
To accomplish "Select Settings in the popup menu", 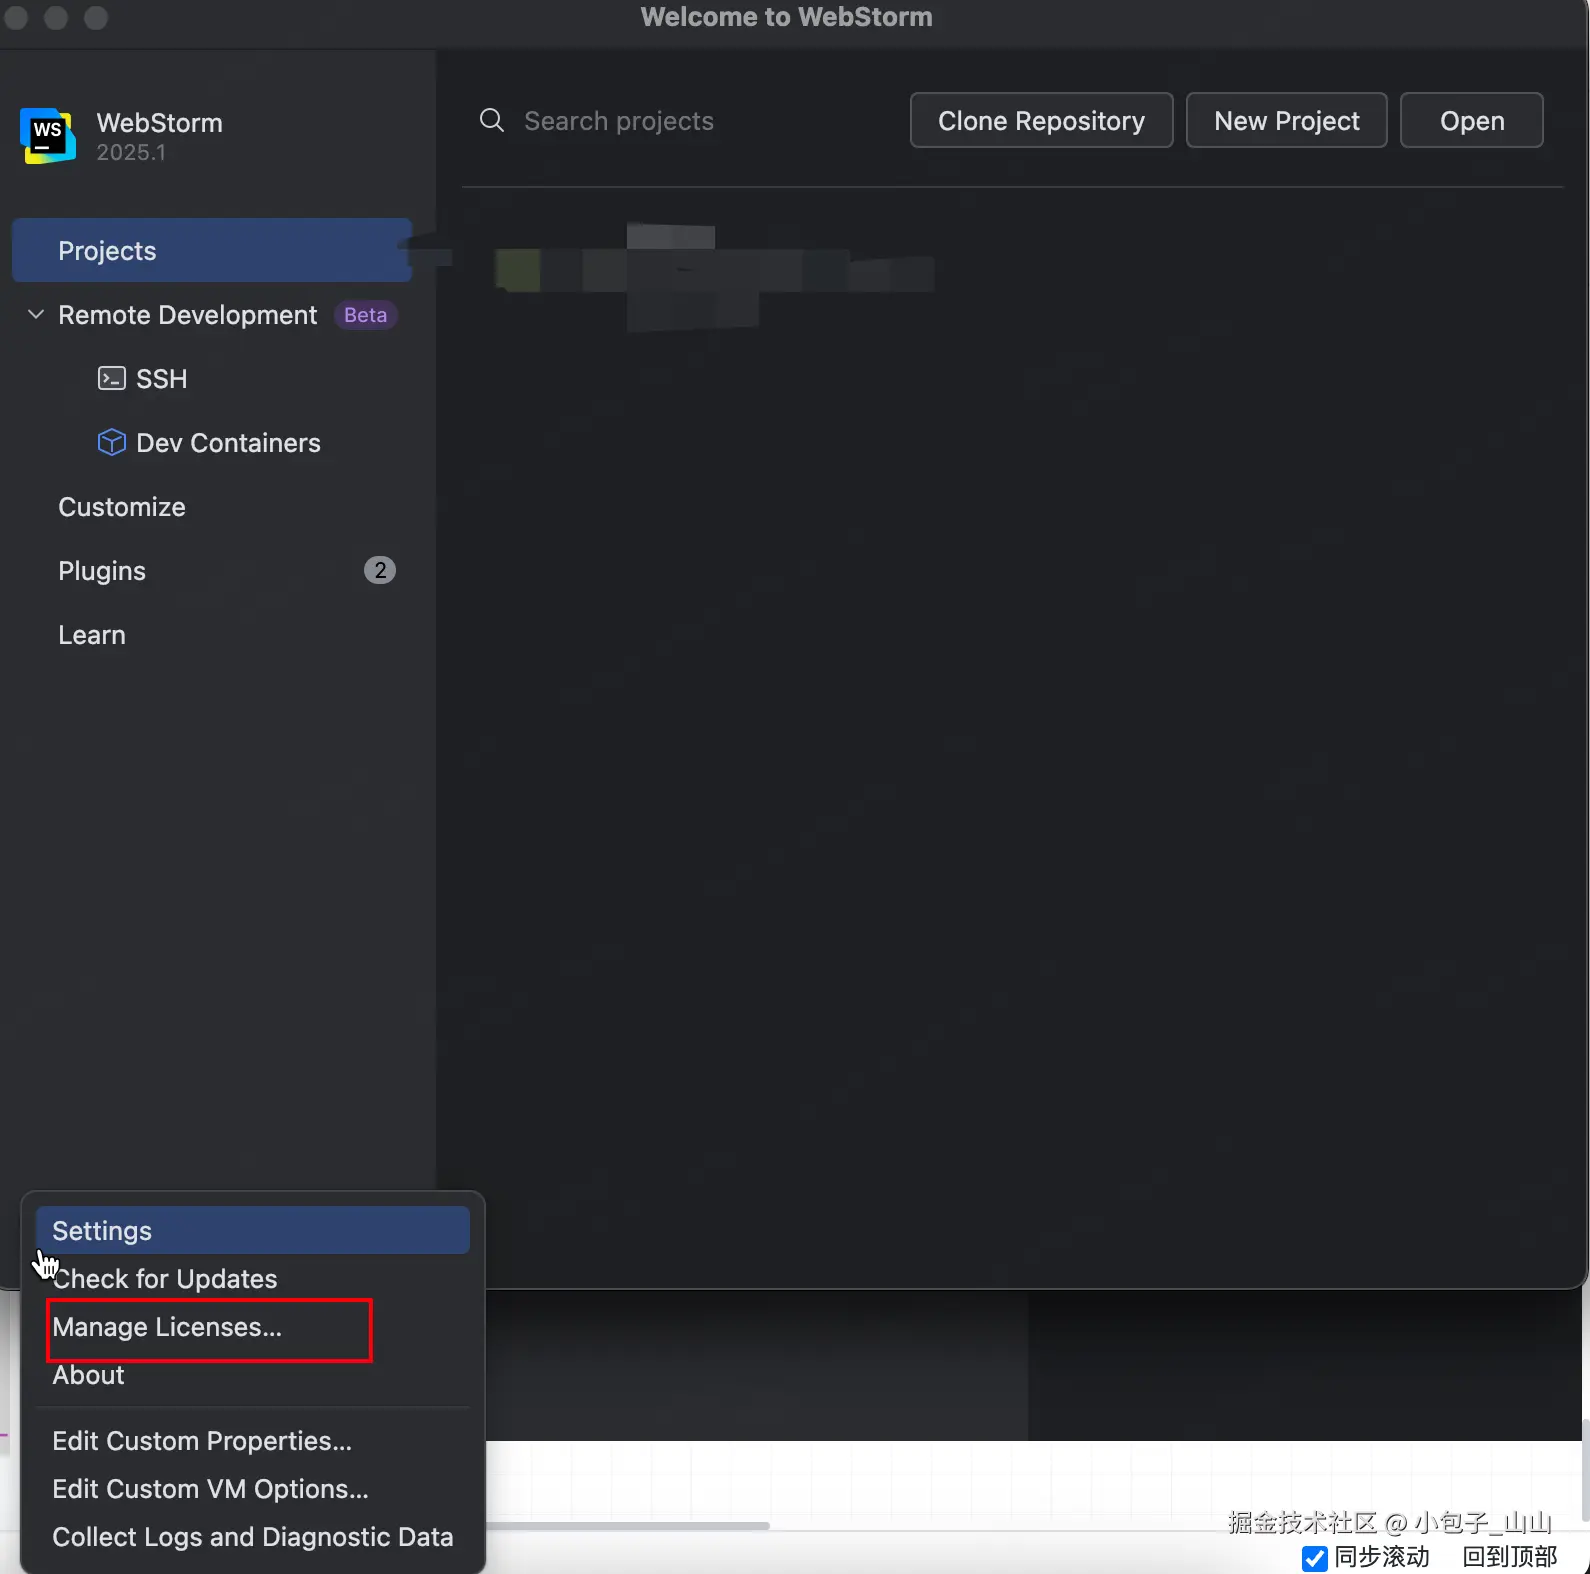I will pyautogui.click(x=253, y=1230).
